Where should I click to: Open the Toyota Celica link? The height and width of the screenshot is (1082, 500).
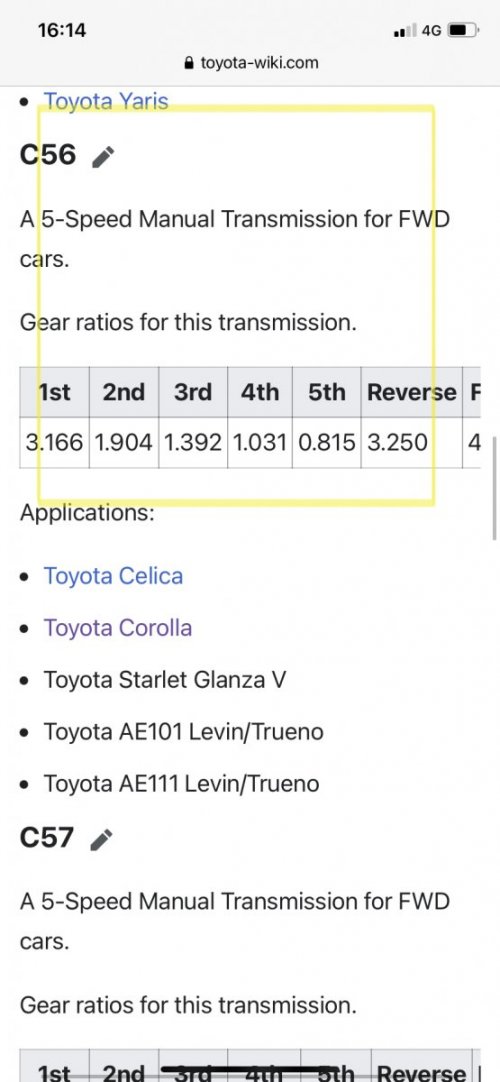113,576
